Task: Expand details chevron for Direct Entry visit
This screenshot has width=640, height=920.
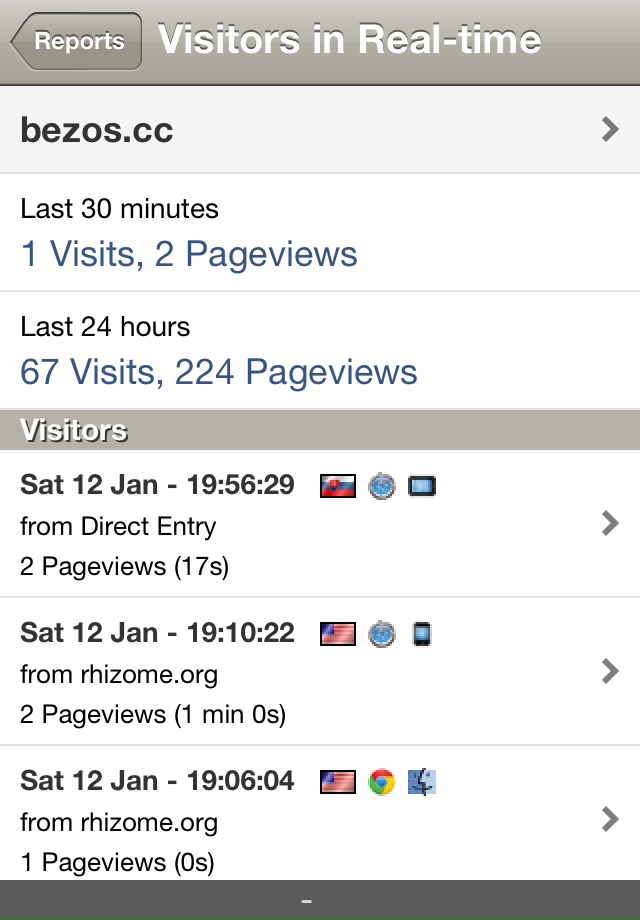Action: 610,523
